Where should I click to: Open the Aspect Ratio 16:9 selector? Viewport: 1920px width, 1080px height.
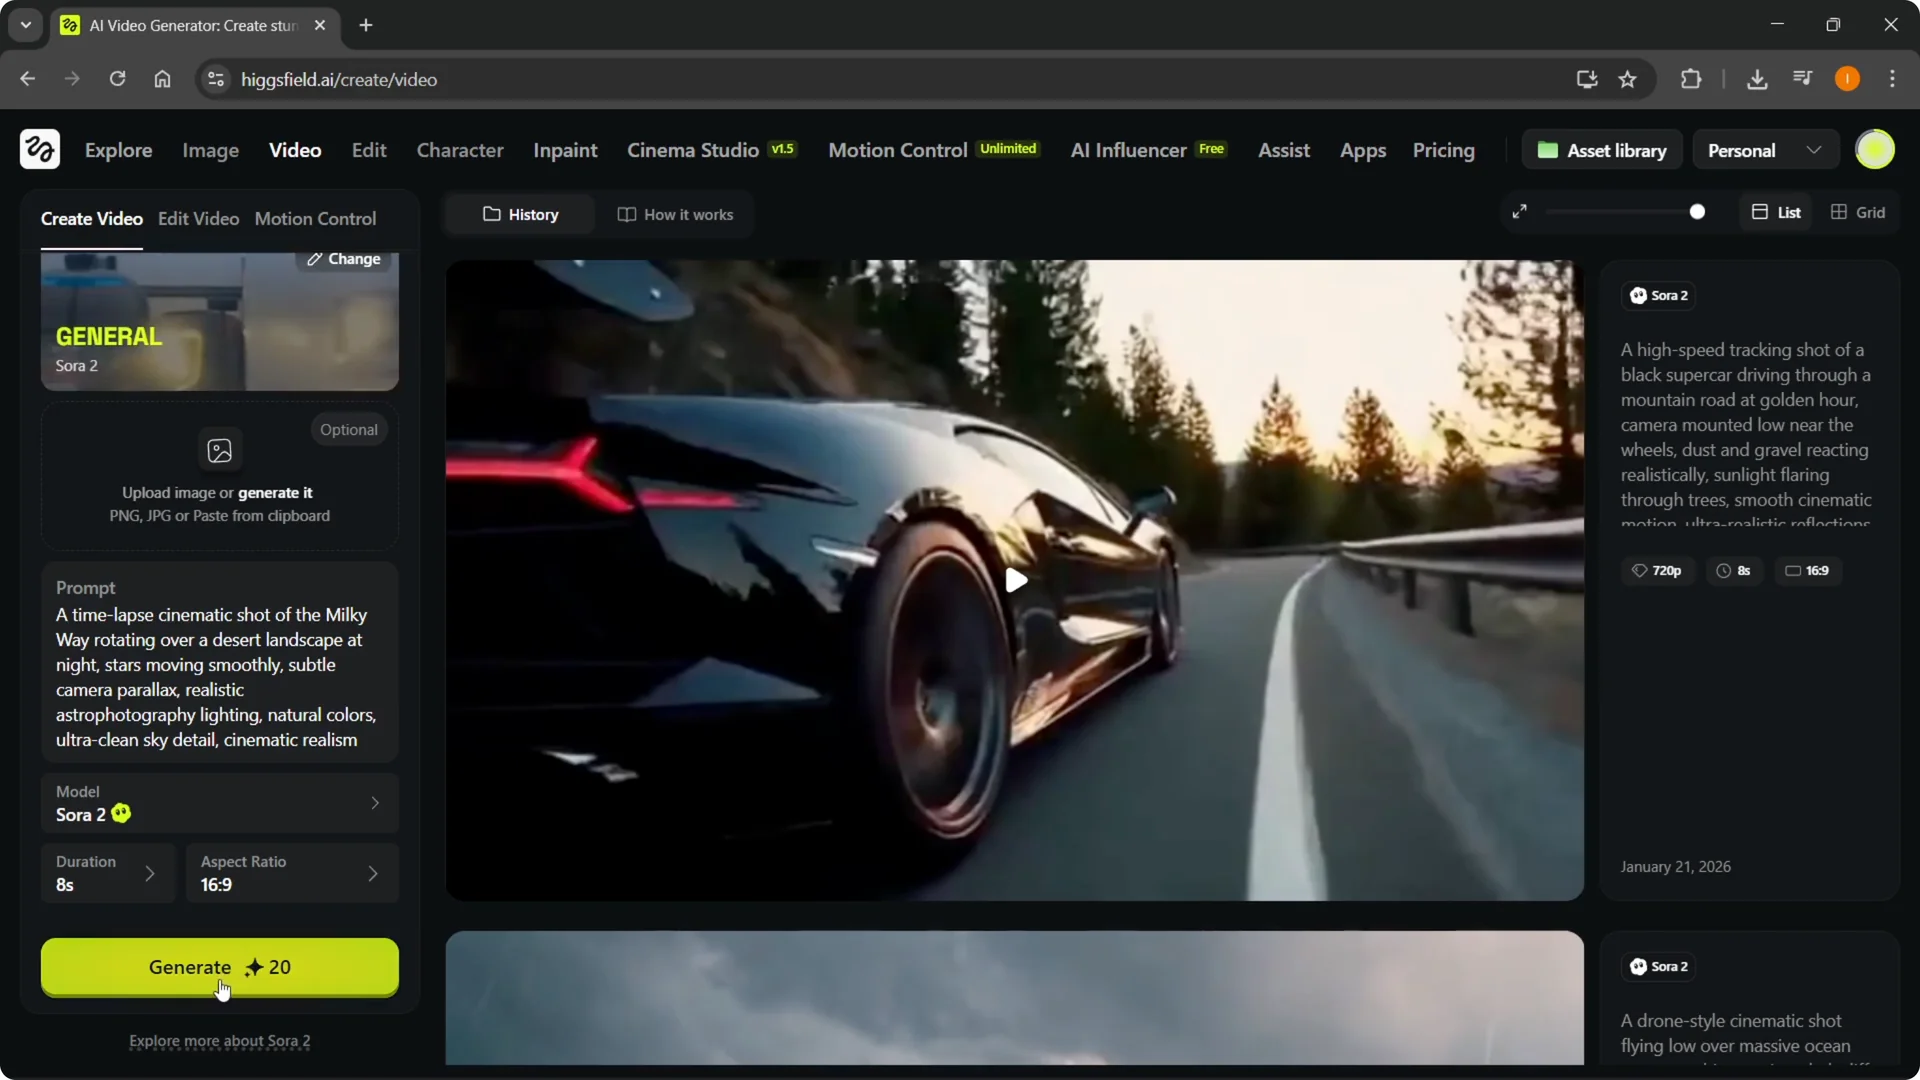pyautogui.click(x=291, y=873)
